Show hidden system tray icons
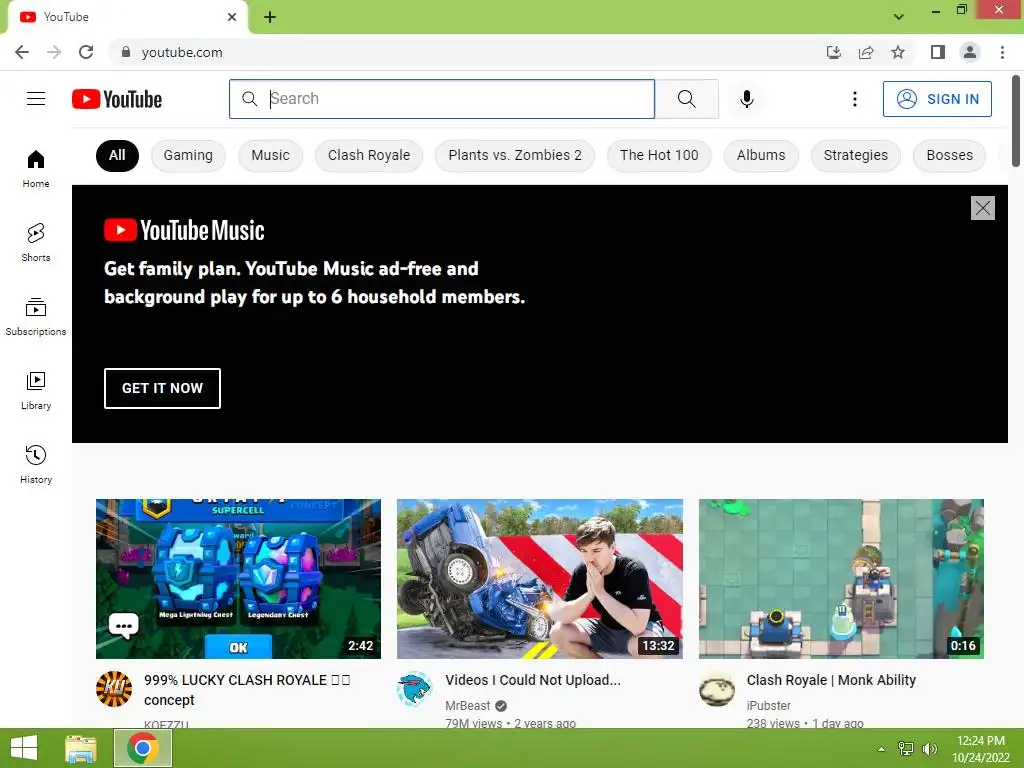Image resolution: width=1024 pixels, height=768 pixels. pyautogui.click(x=881, y=749)
